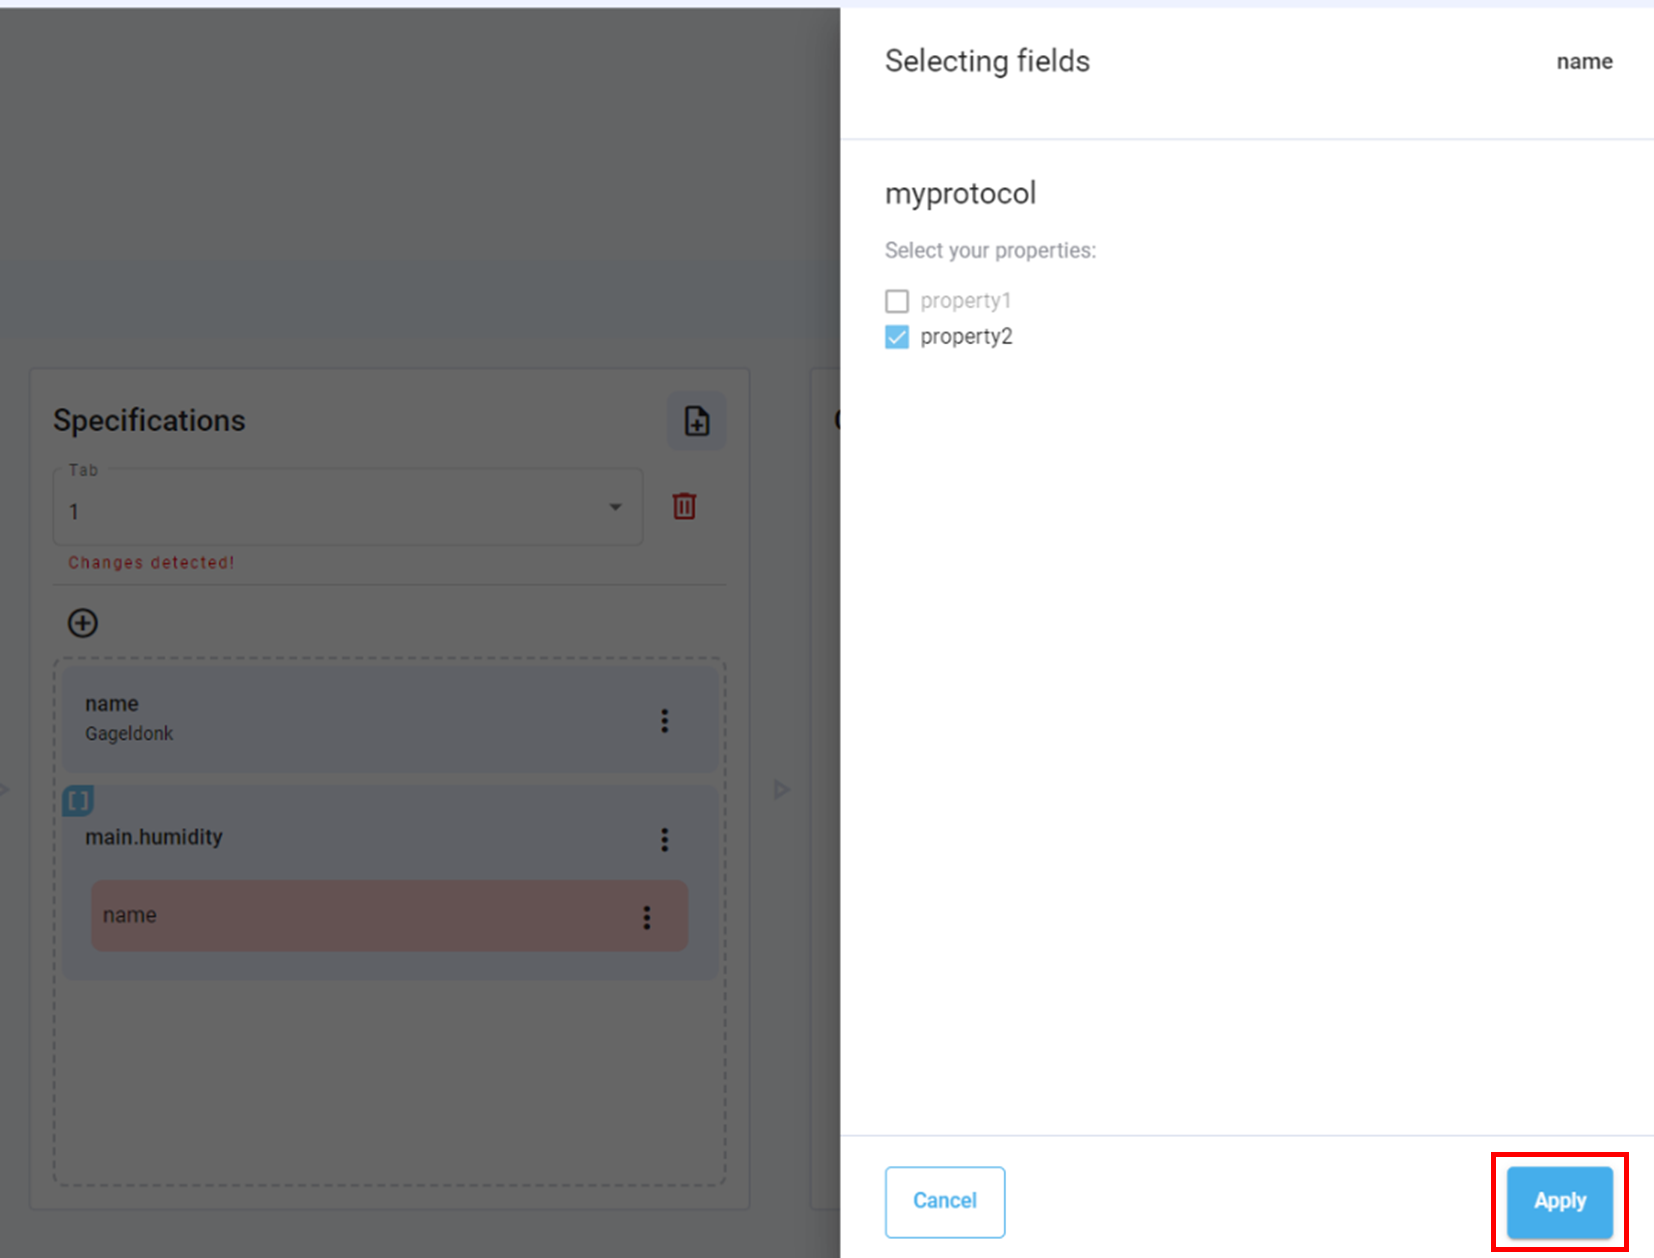
Task: Click the Apply button
Action: pyautogui.click(x=1559, y=1201)
